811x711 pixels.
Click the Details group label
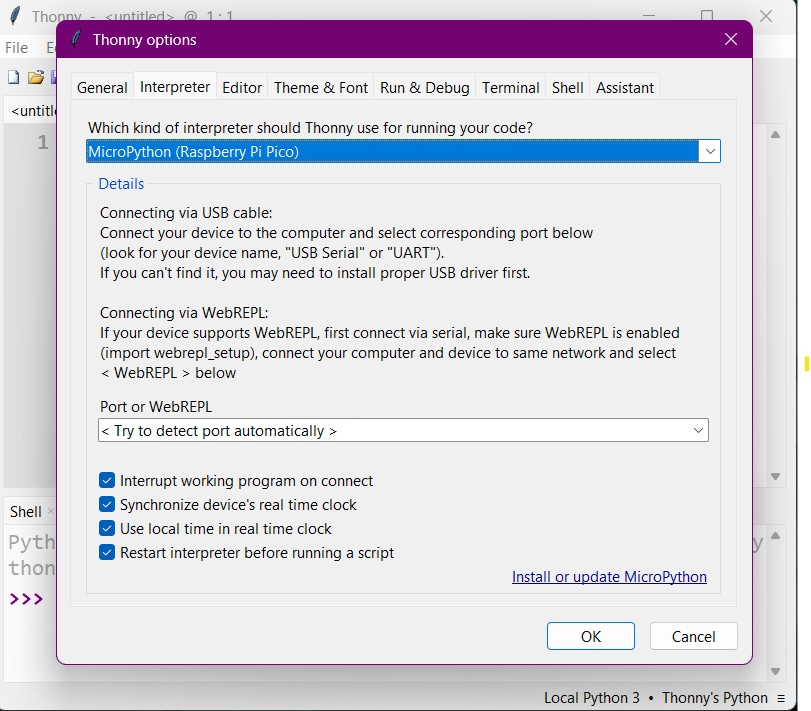coord(121,184)
